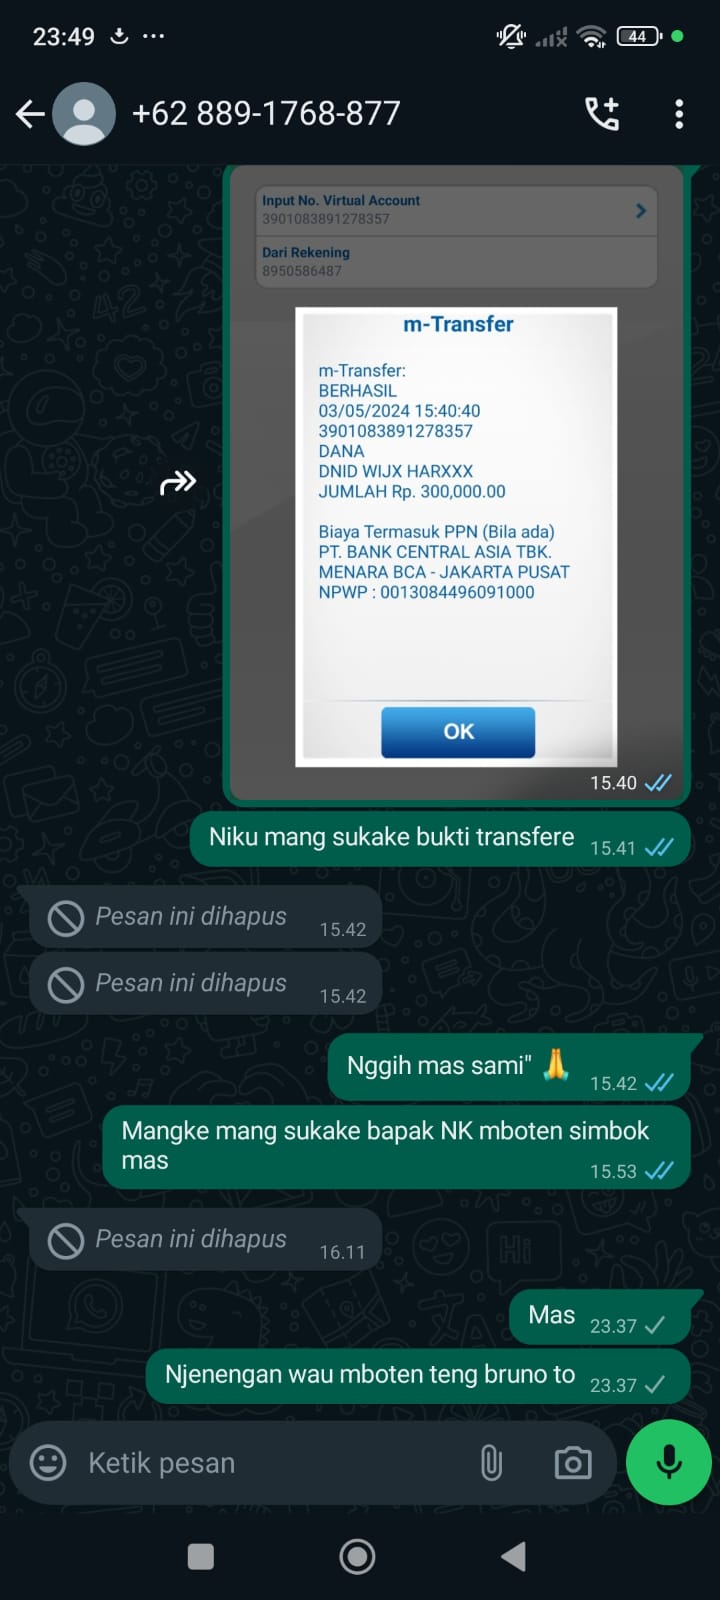Tap the deleted message at 16.11

coord(205,1240)
